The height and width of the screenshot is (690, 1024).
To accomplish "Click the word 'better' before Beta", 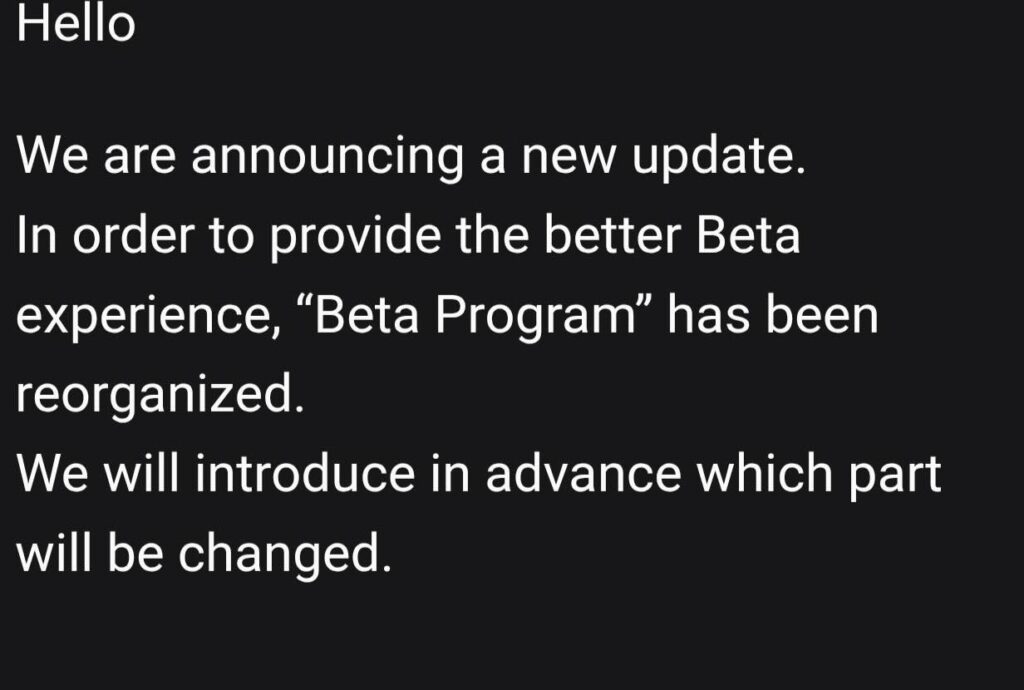I will (613, 235).
